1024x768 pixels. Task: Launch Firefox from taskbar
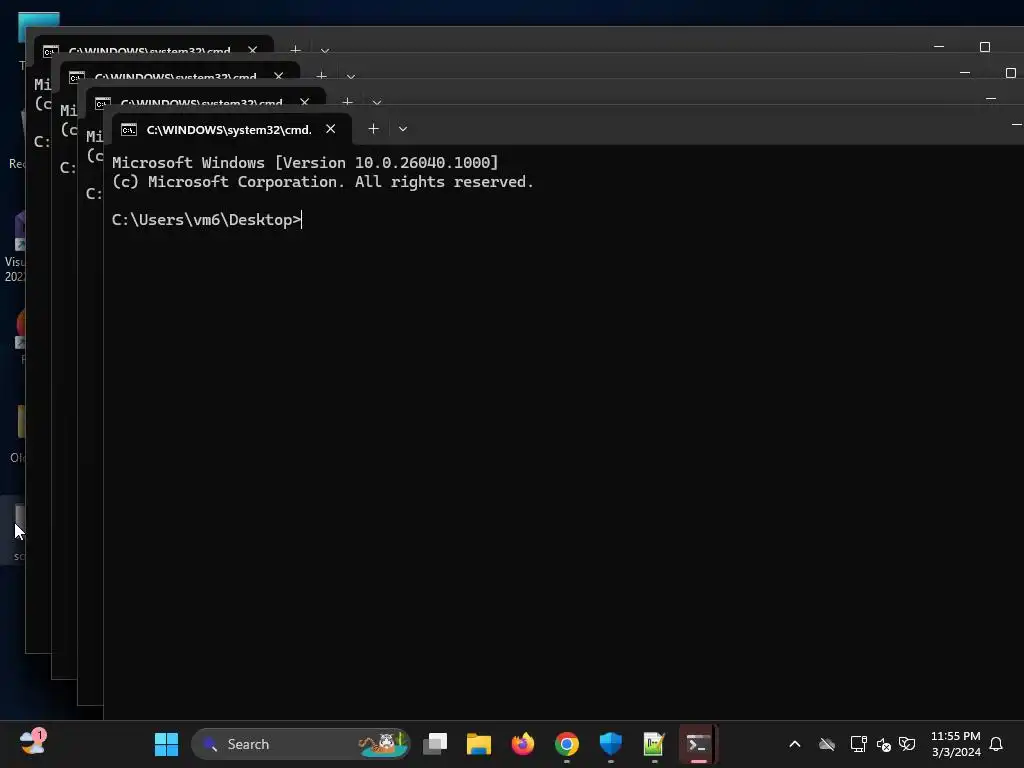[x=522, y=744]
